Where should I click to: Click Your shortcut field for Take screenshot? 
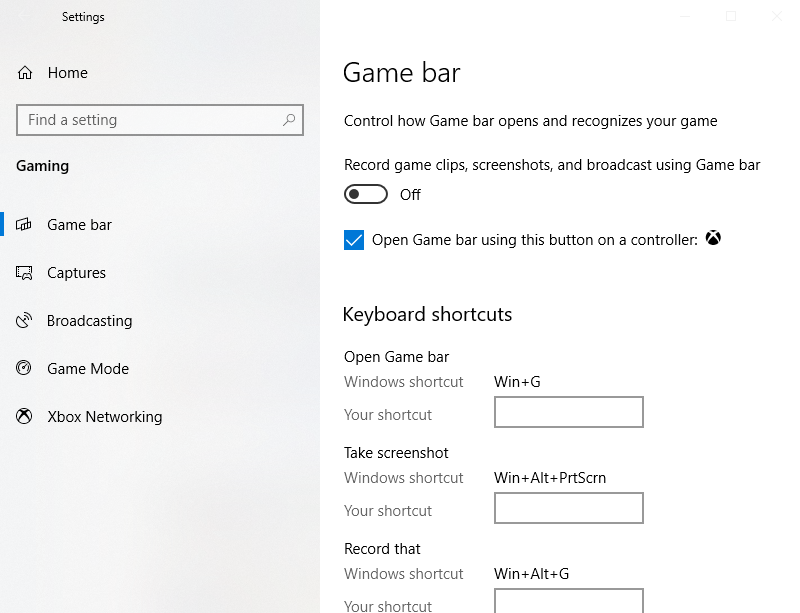tap(568, 508)
